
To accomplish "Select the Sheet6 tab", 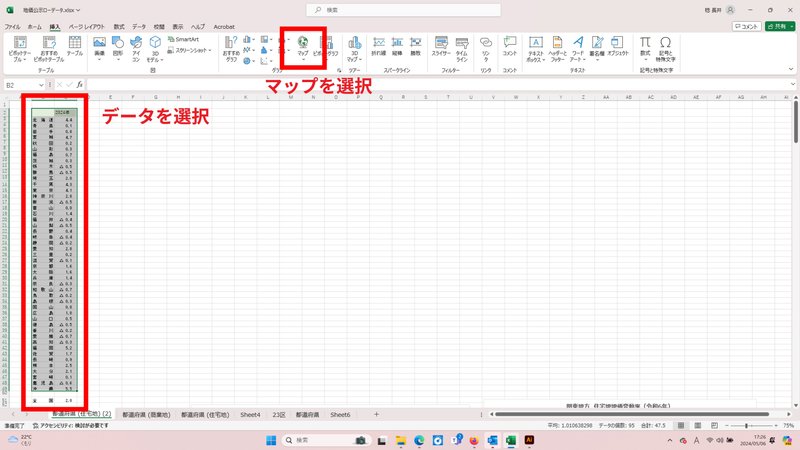I will (340, 415).
